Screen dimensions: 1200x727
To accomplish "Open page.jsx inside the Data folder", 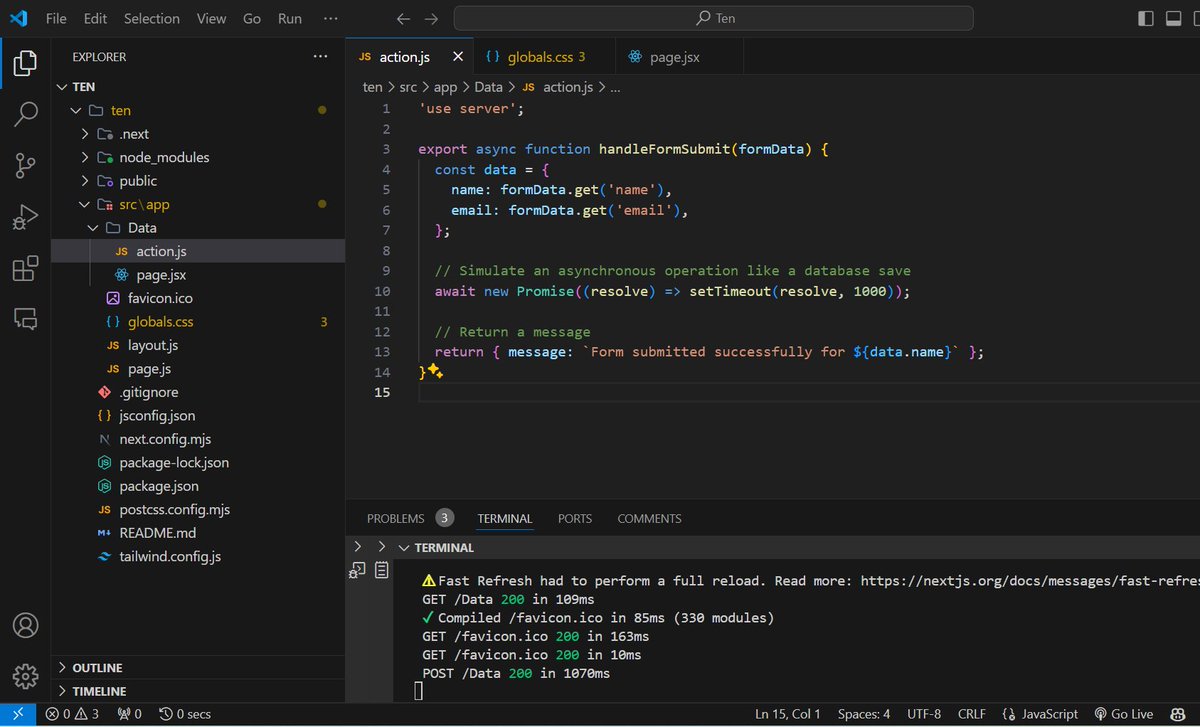I will [x=161, y=275].
